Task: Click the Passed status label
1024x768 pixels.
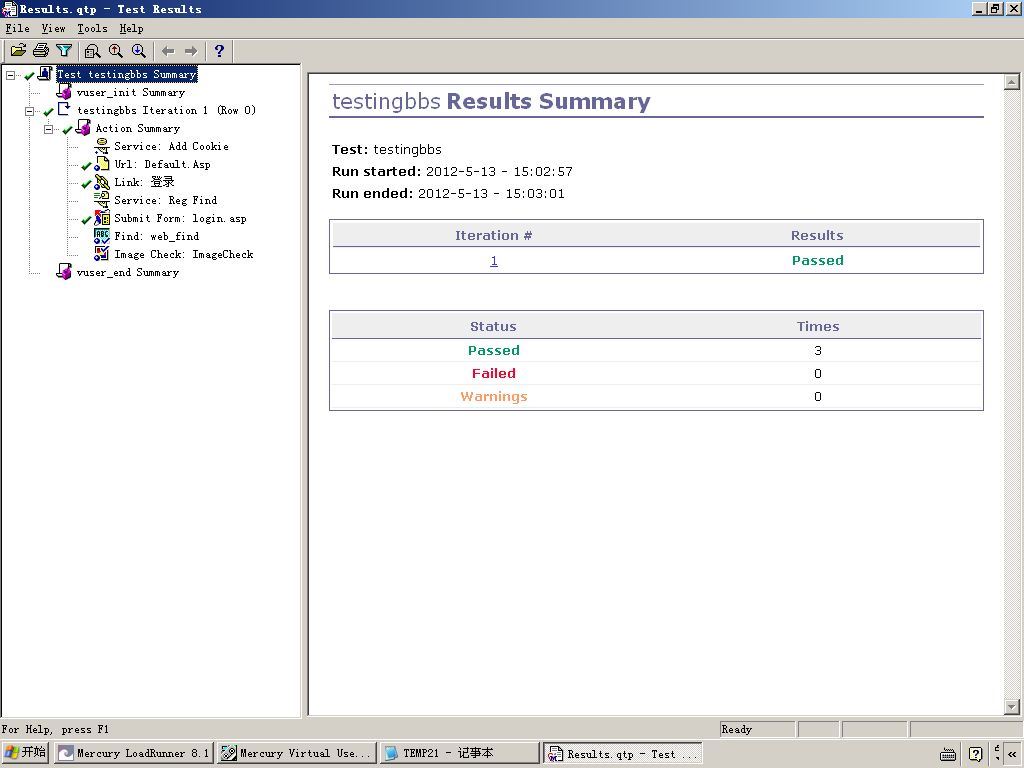Action: click(x=494, y=351)
